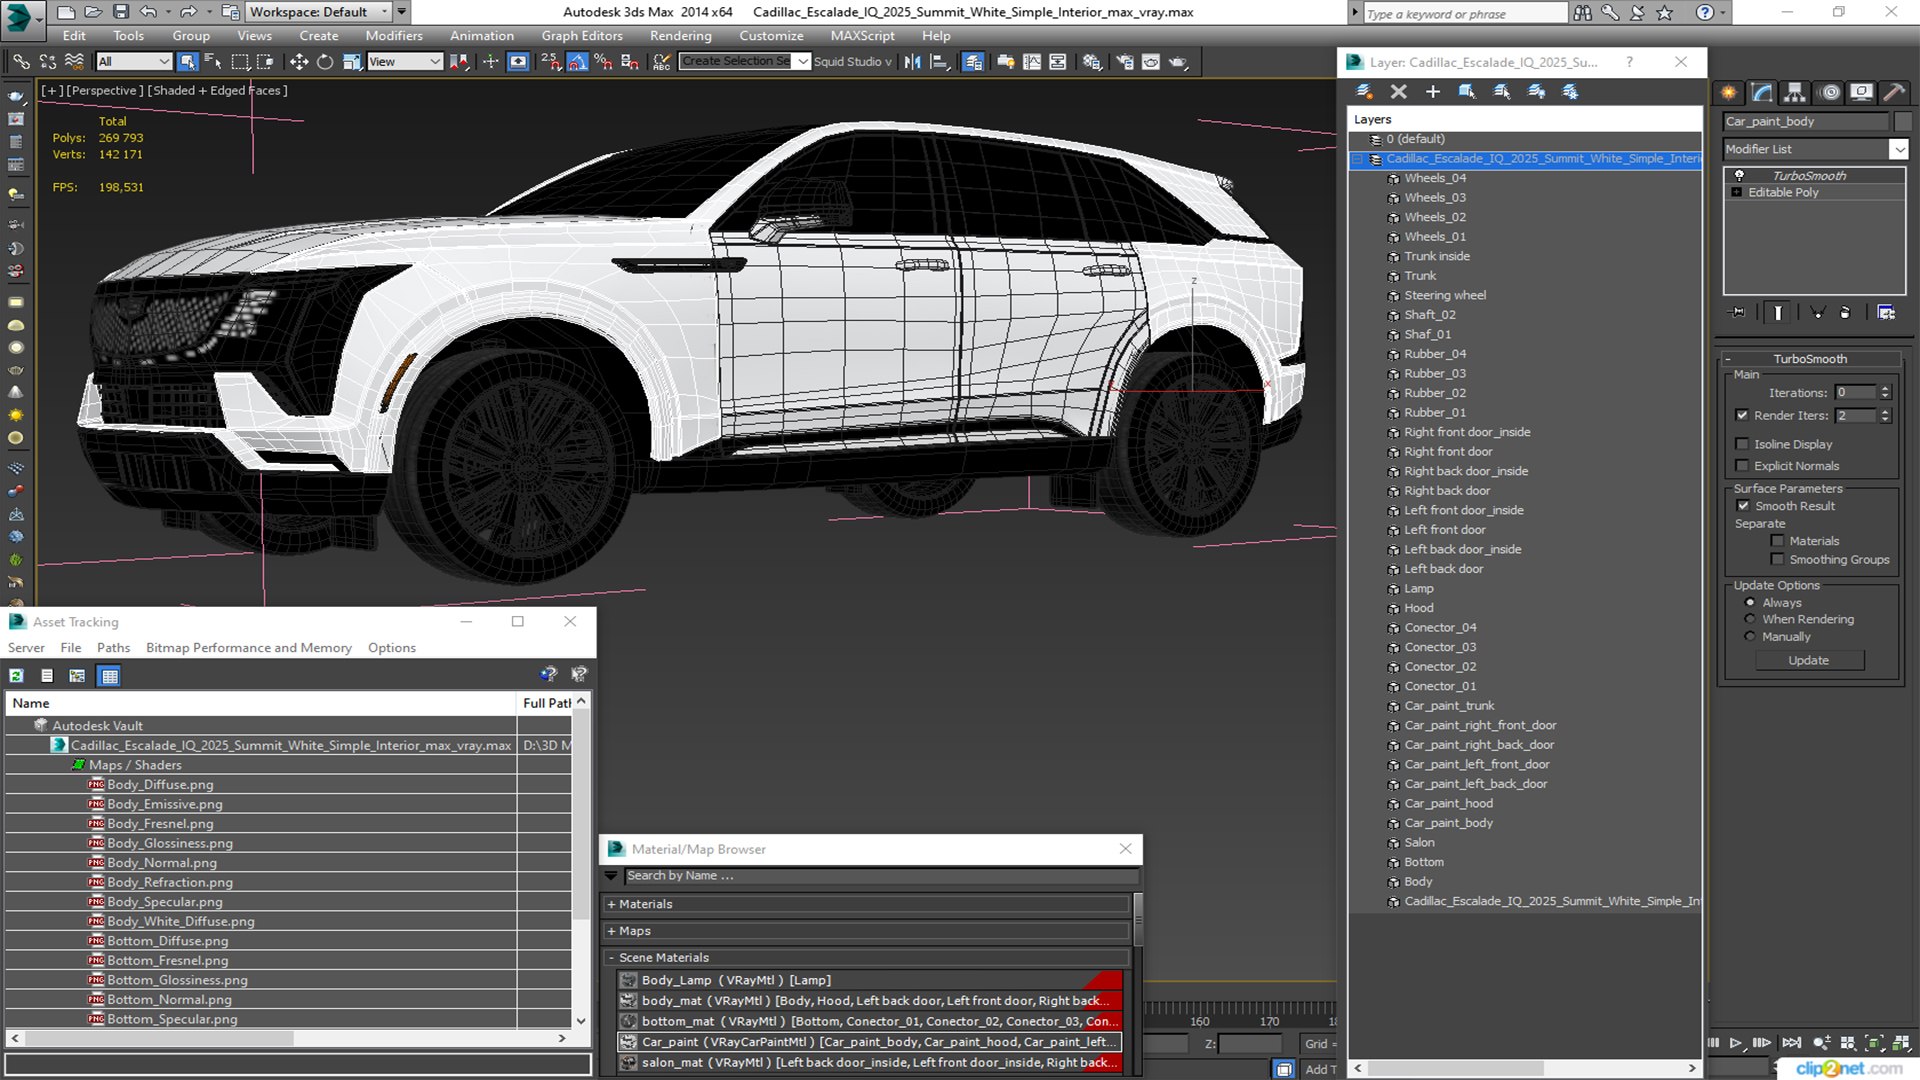Select the Always update option
The height and width of the screenshot is (1080, 1920).
[x=1750, y=603]
